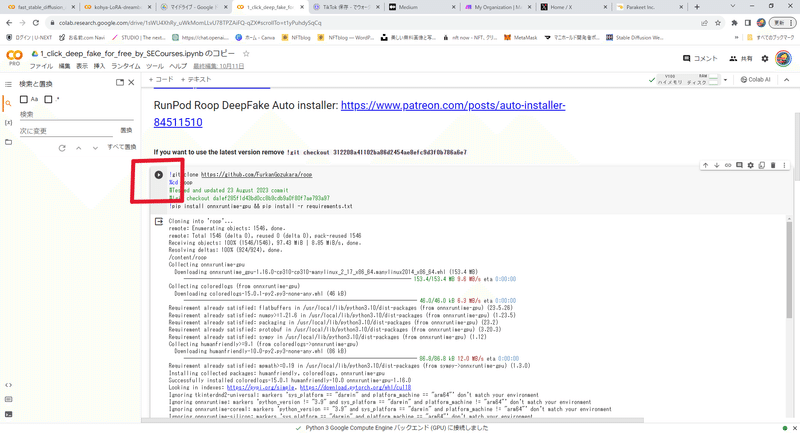Switch to the Home / X browser tab
The width and height of the screenshot is (800, 433).
click(x=573, y=7)
